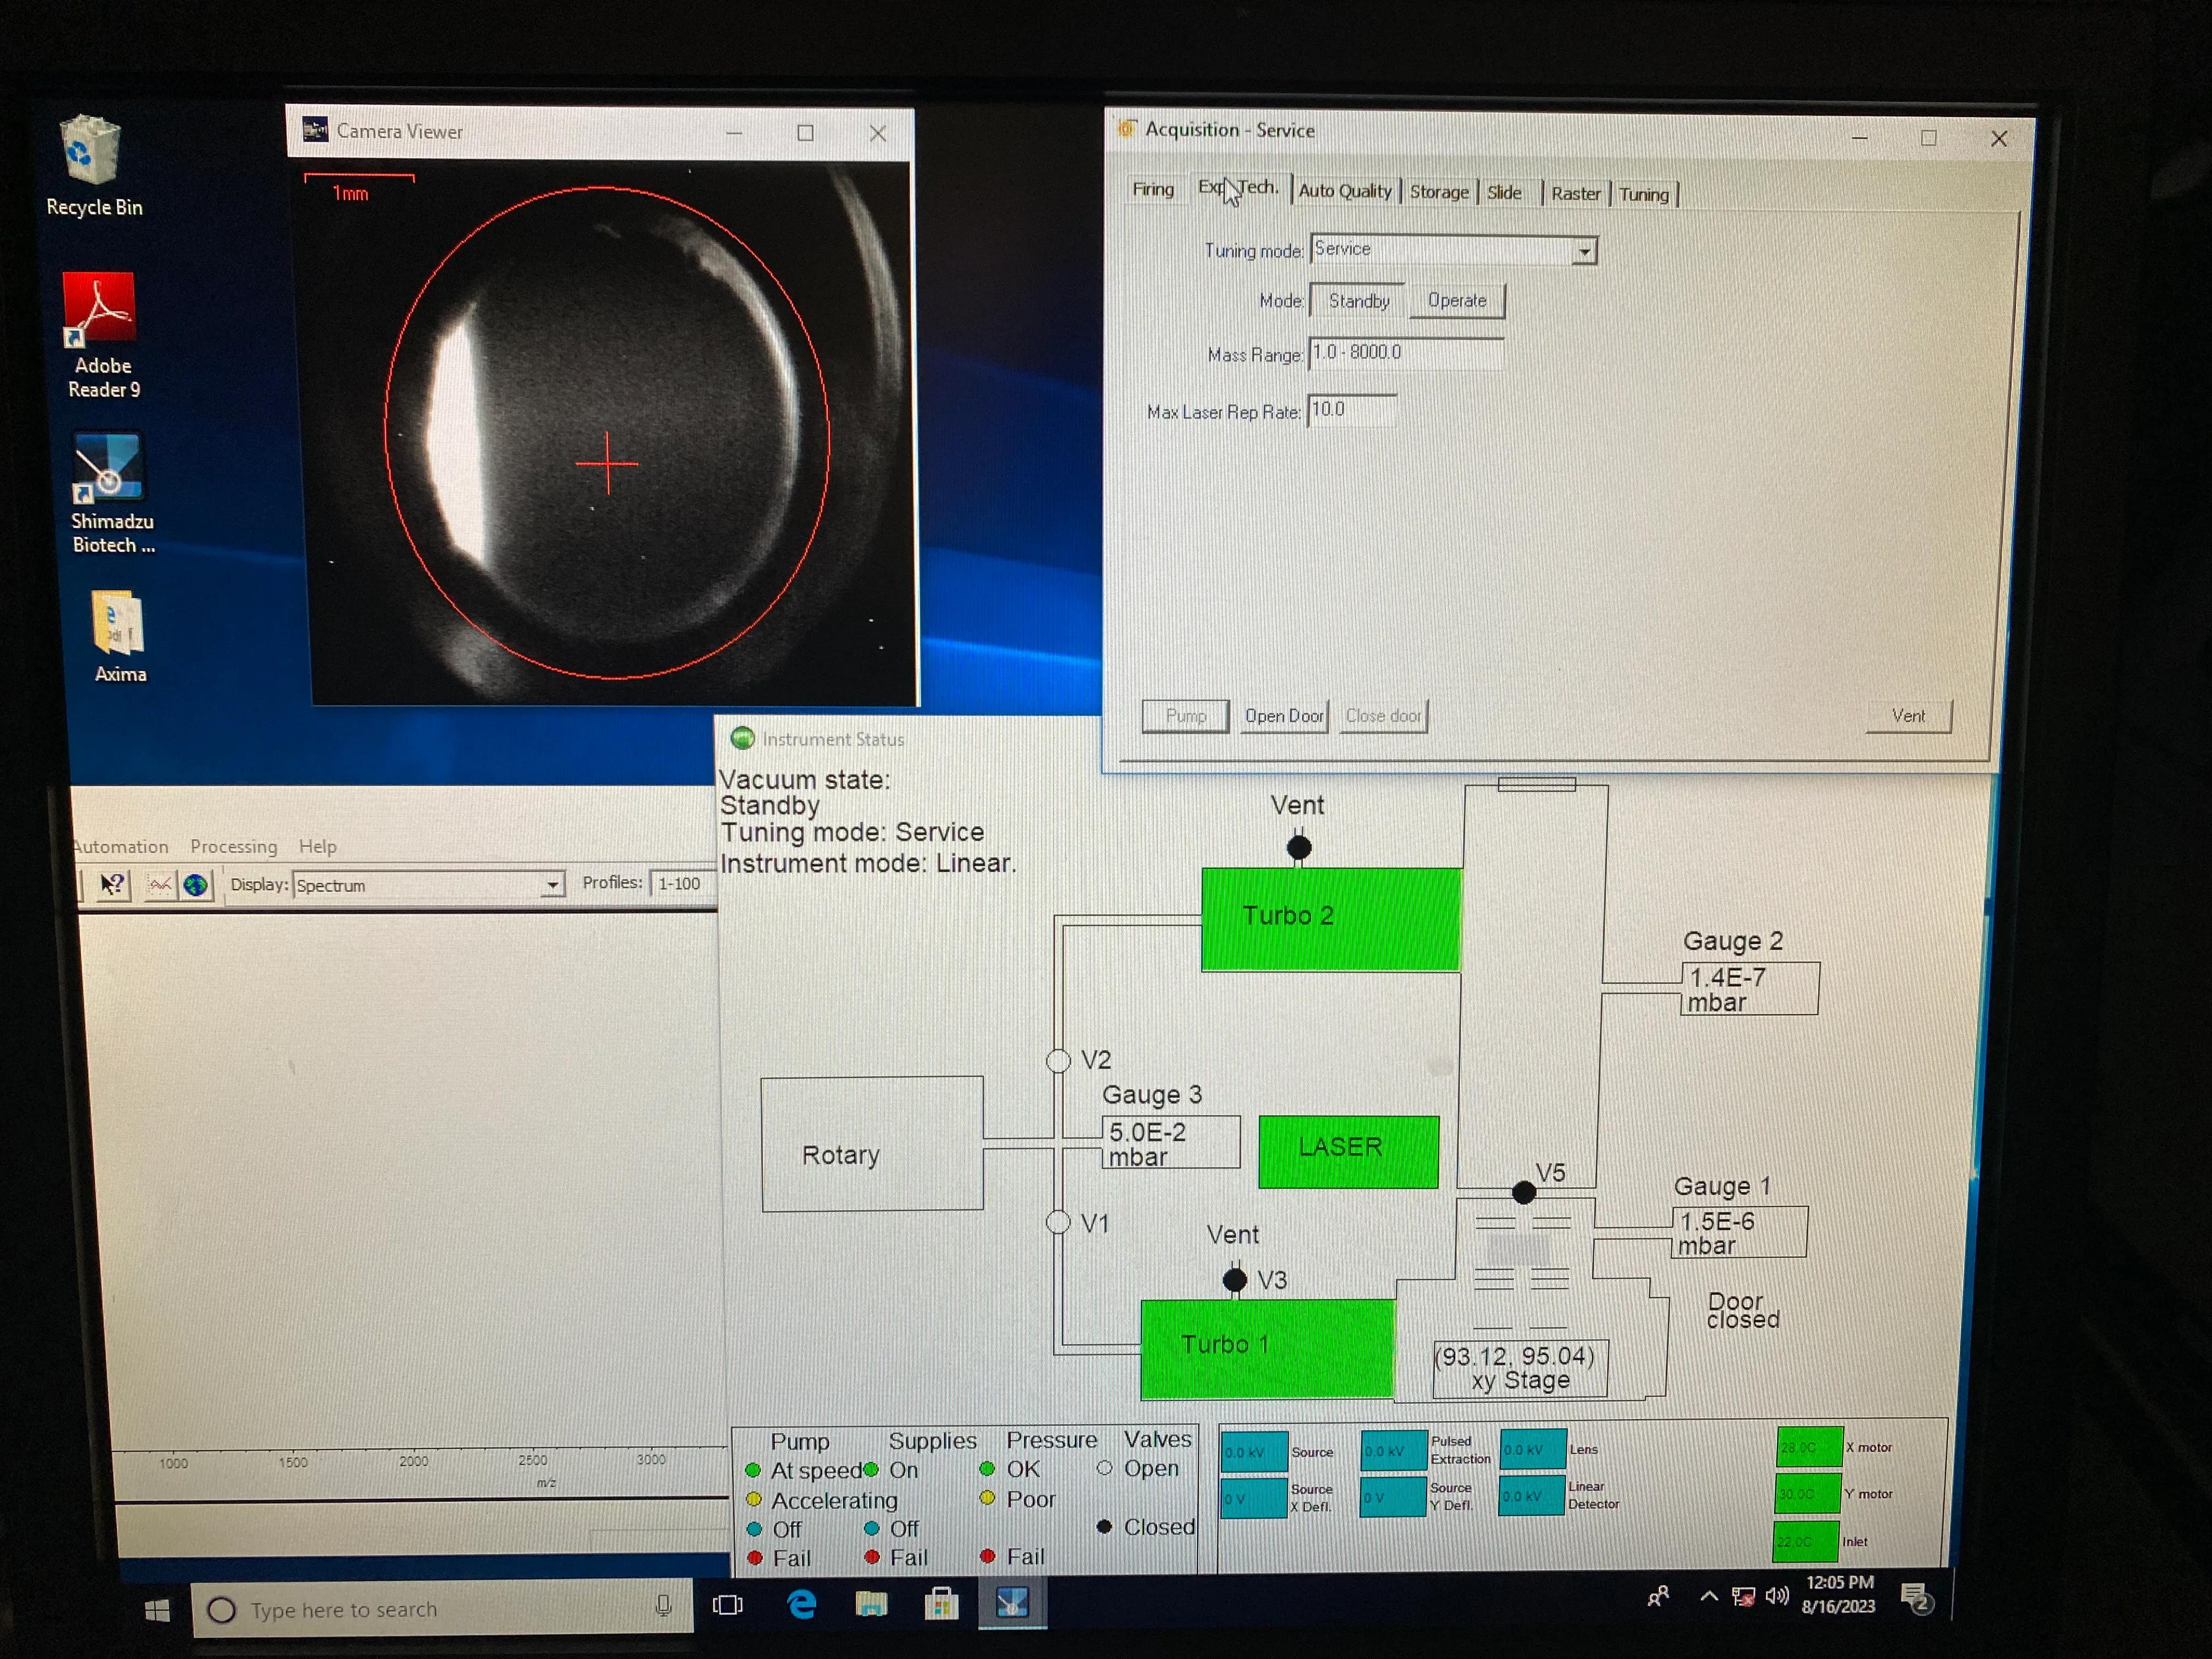The height and width of the screenshot is (1659, 2212).
Task: Click the spectrum chart toolbar icon
Action: pyautogui.click(x=160, y=885)
